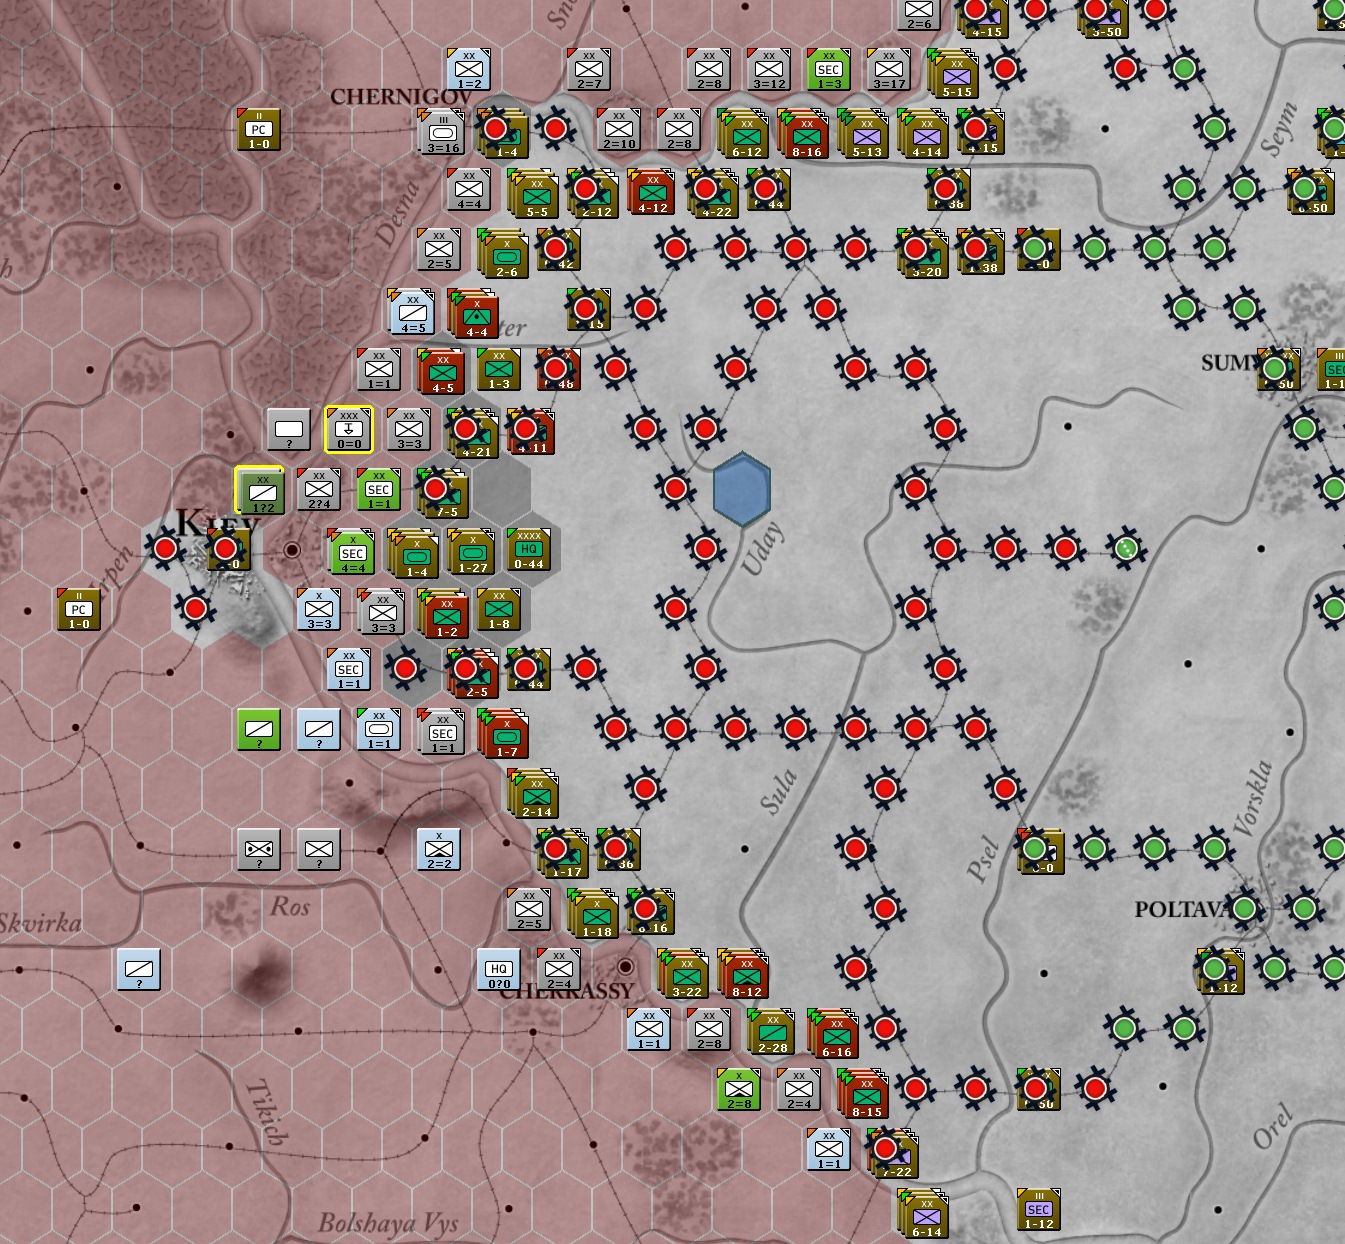Click the Kiev city marker dot
1345x1244 pixels.
(292, 549)
